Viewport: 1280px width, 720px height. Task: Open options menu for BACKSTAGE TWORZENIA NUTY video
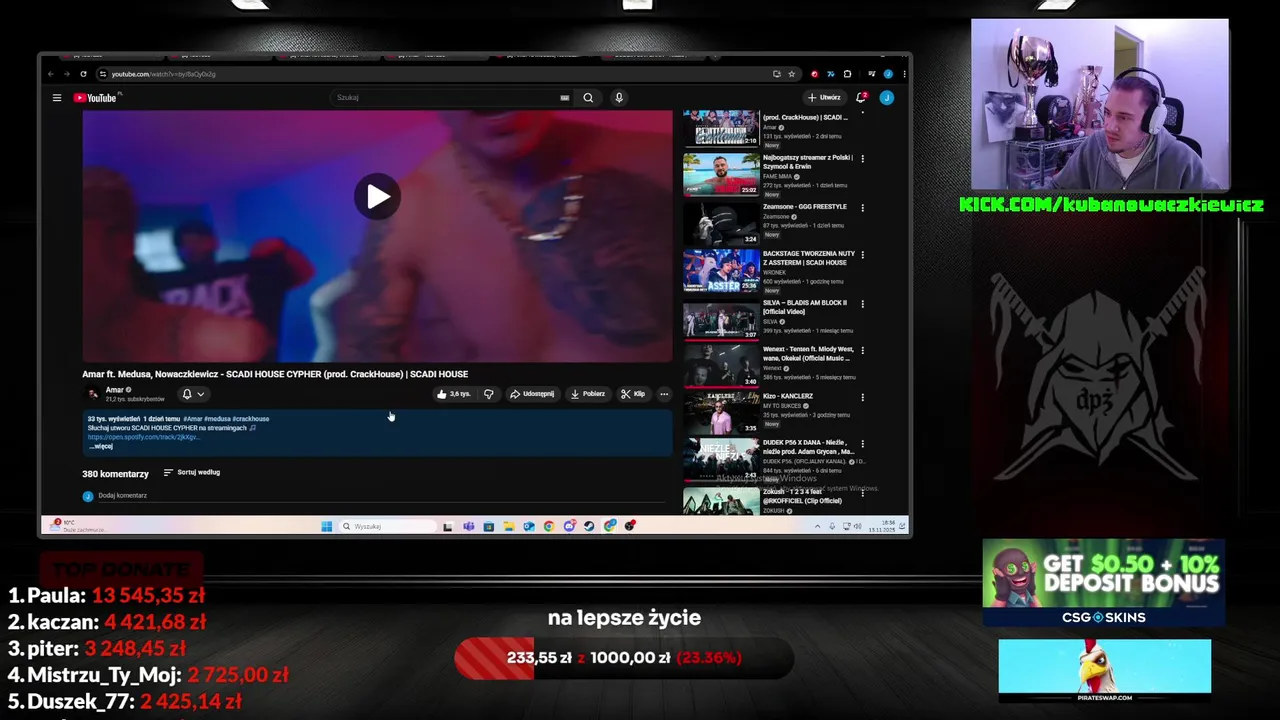(x=862, y=255)
